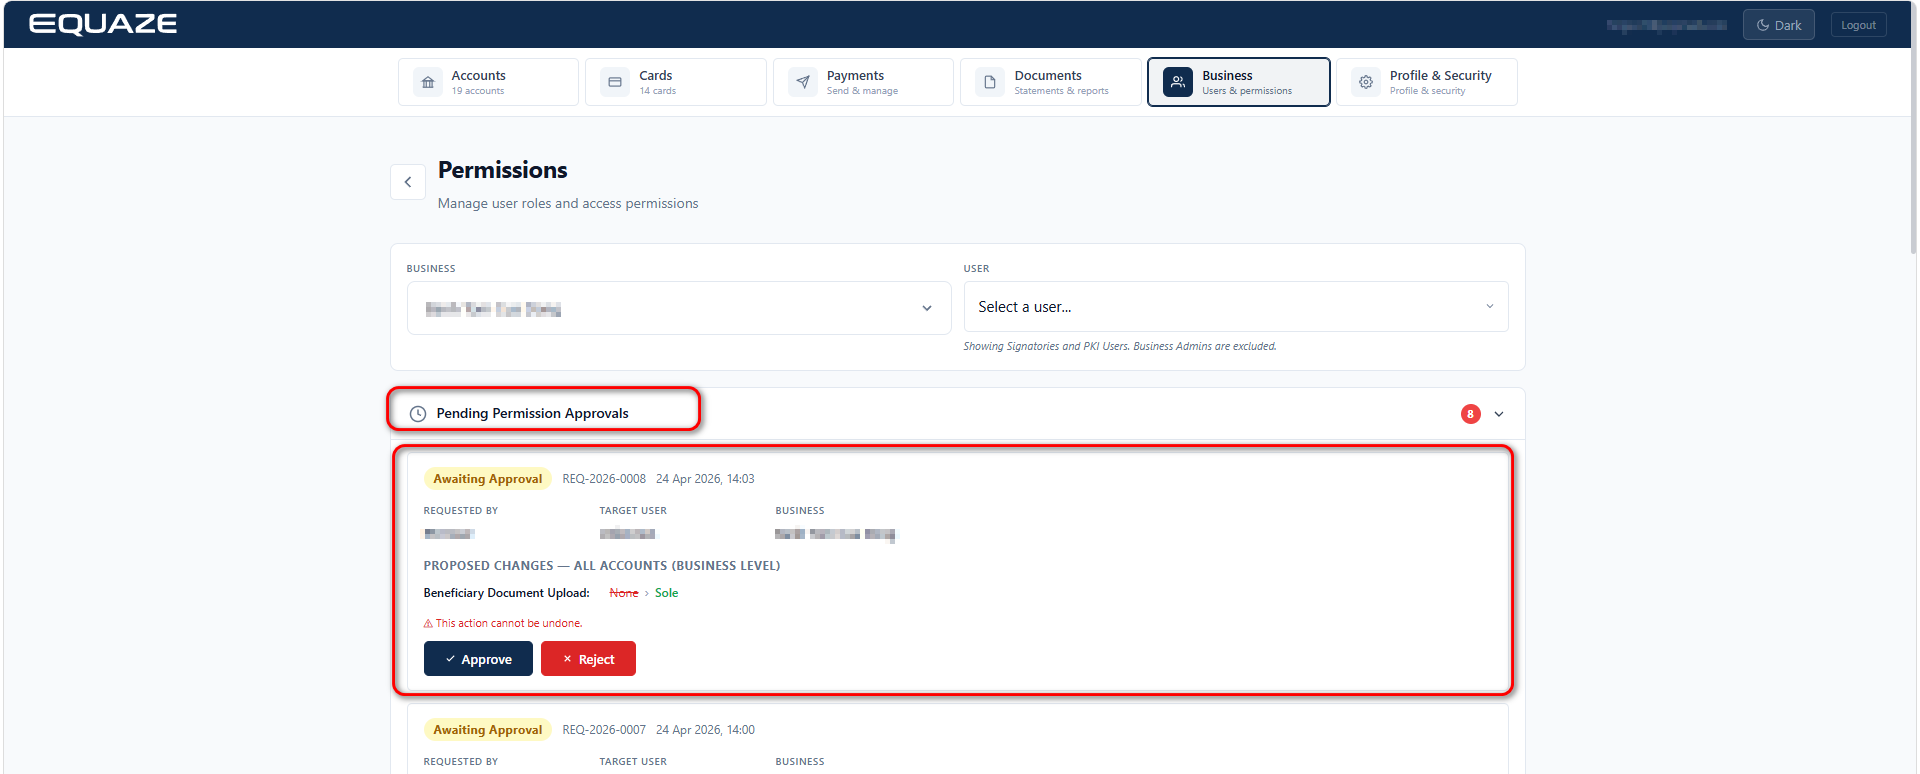Open the Payments tab
This screenshot has width=1920, height=774.
[x=863, y=82]
